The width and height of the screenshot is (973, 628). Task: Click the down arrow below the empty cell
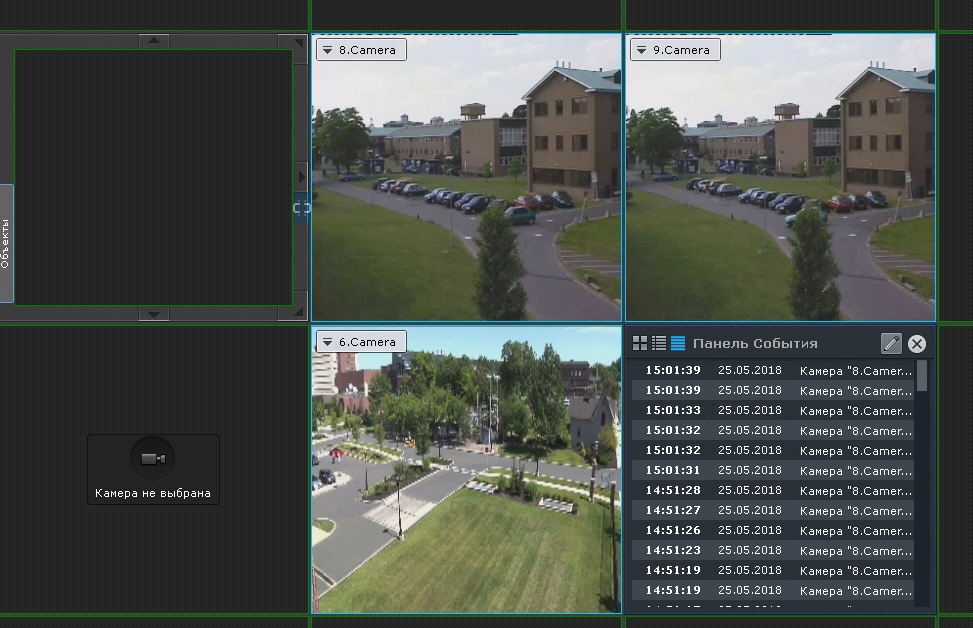(153, 314)
